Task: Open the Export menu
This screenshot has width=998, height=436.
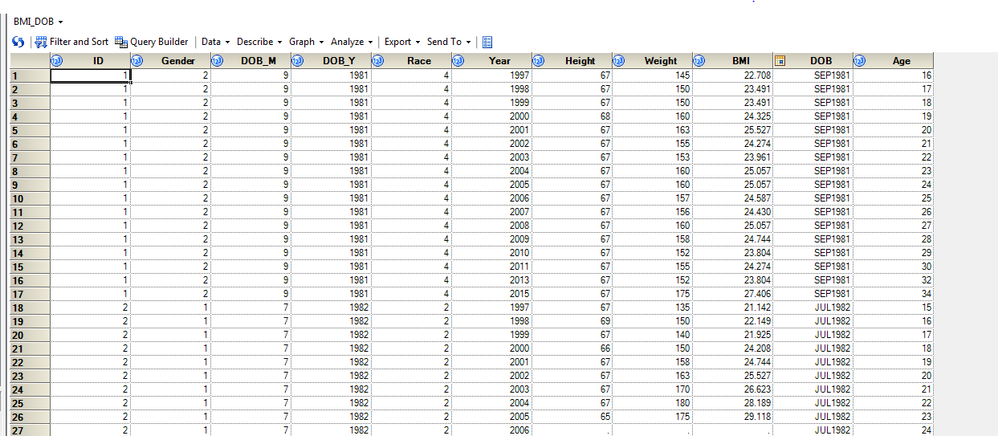Action: pos(402,42)
